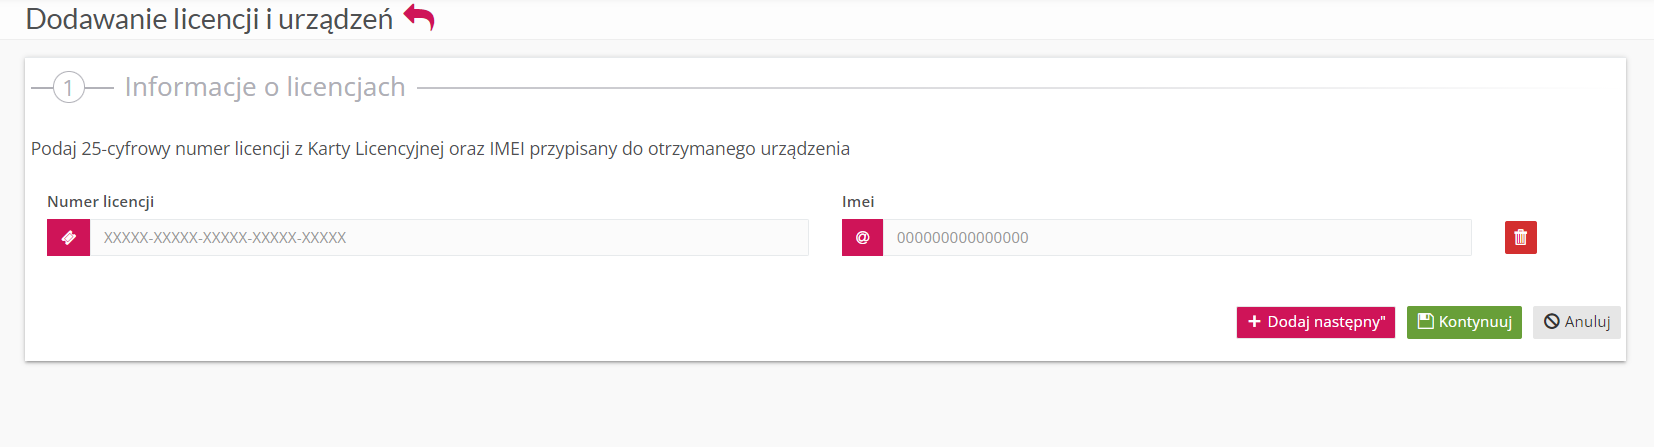Click the ticket icon beside the license field

(69, 238)
